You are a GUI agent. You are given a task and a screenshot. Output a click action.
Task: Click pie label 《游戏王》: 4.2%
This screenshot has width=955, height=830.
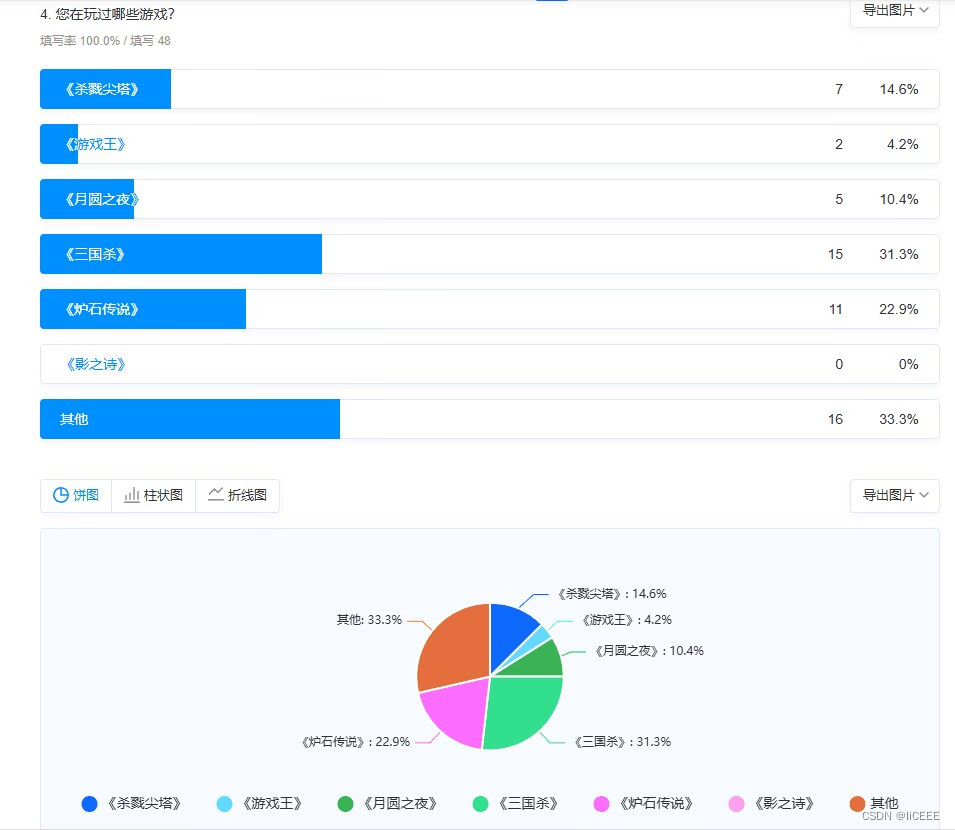(626, 620)
